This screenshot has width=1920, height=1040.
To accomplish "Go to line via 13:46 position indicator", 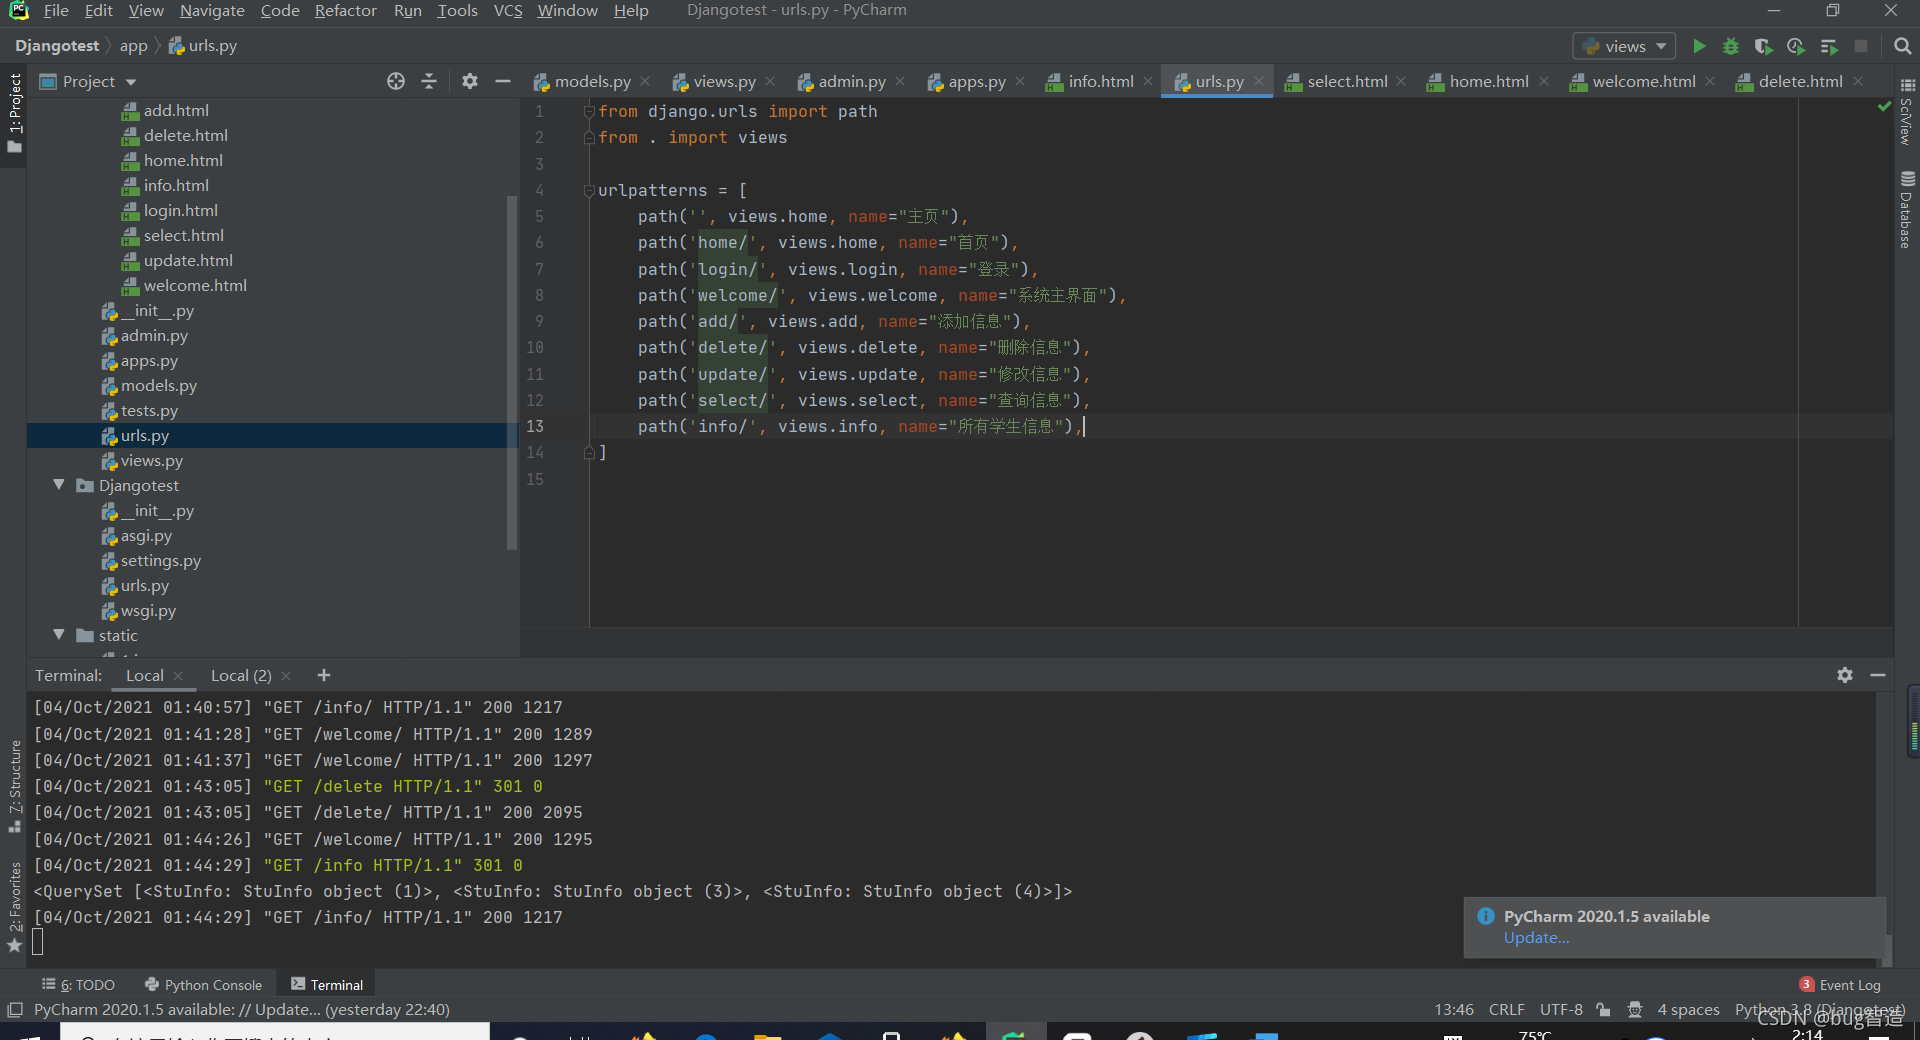I will coord(1454,1010).
